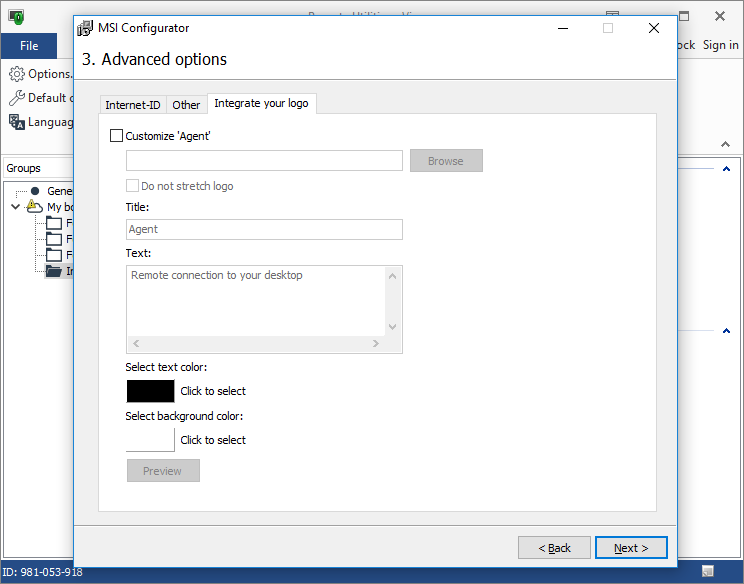Click the Browse button

[x=446, y=161]
